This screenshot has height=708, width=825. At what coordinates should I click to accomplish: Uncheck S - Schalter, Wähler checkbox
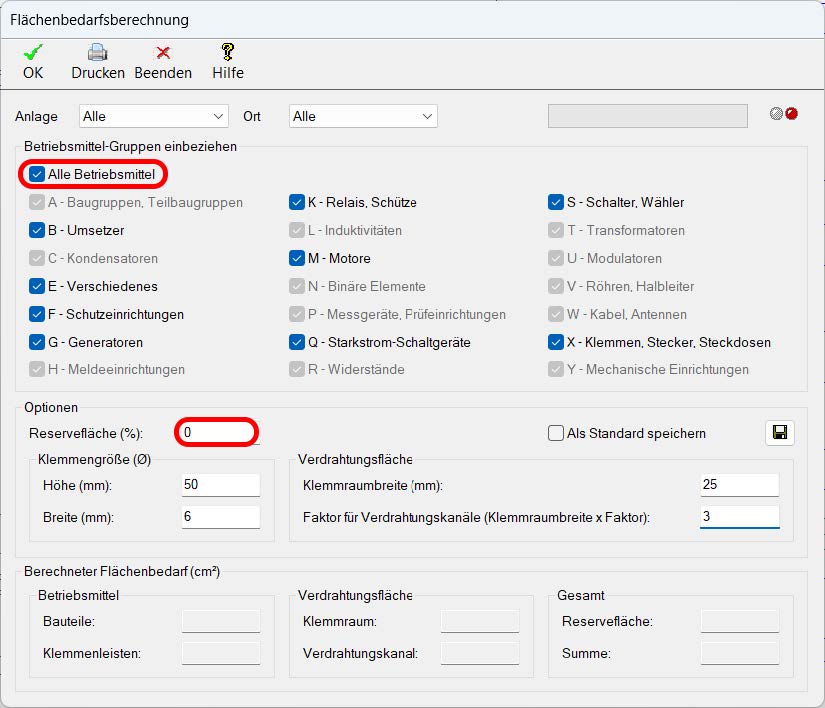(x=556, y=202)
